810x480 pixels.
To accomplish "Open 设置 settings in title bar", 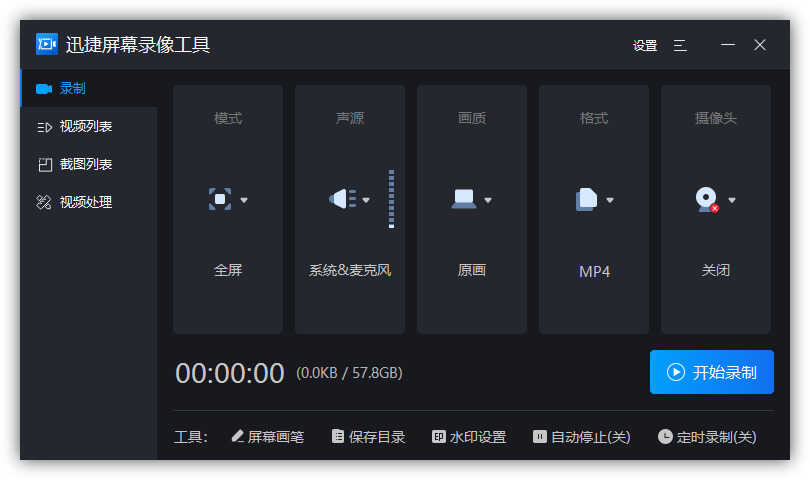I will pos(645,45).
